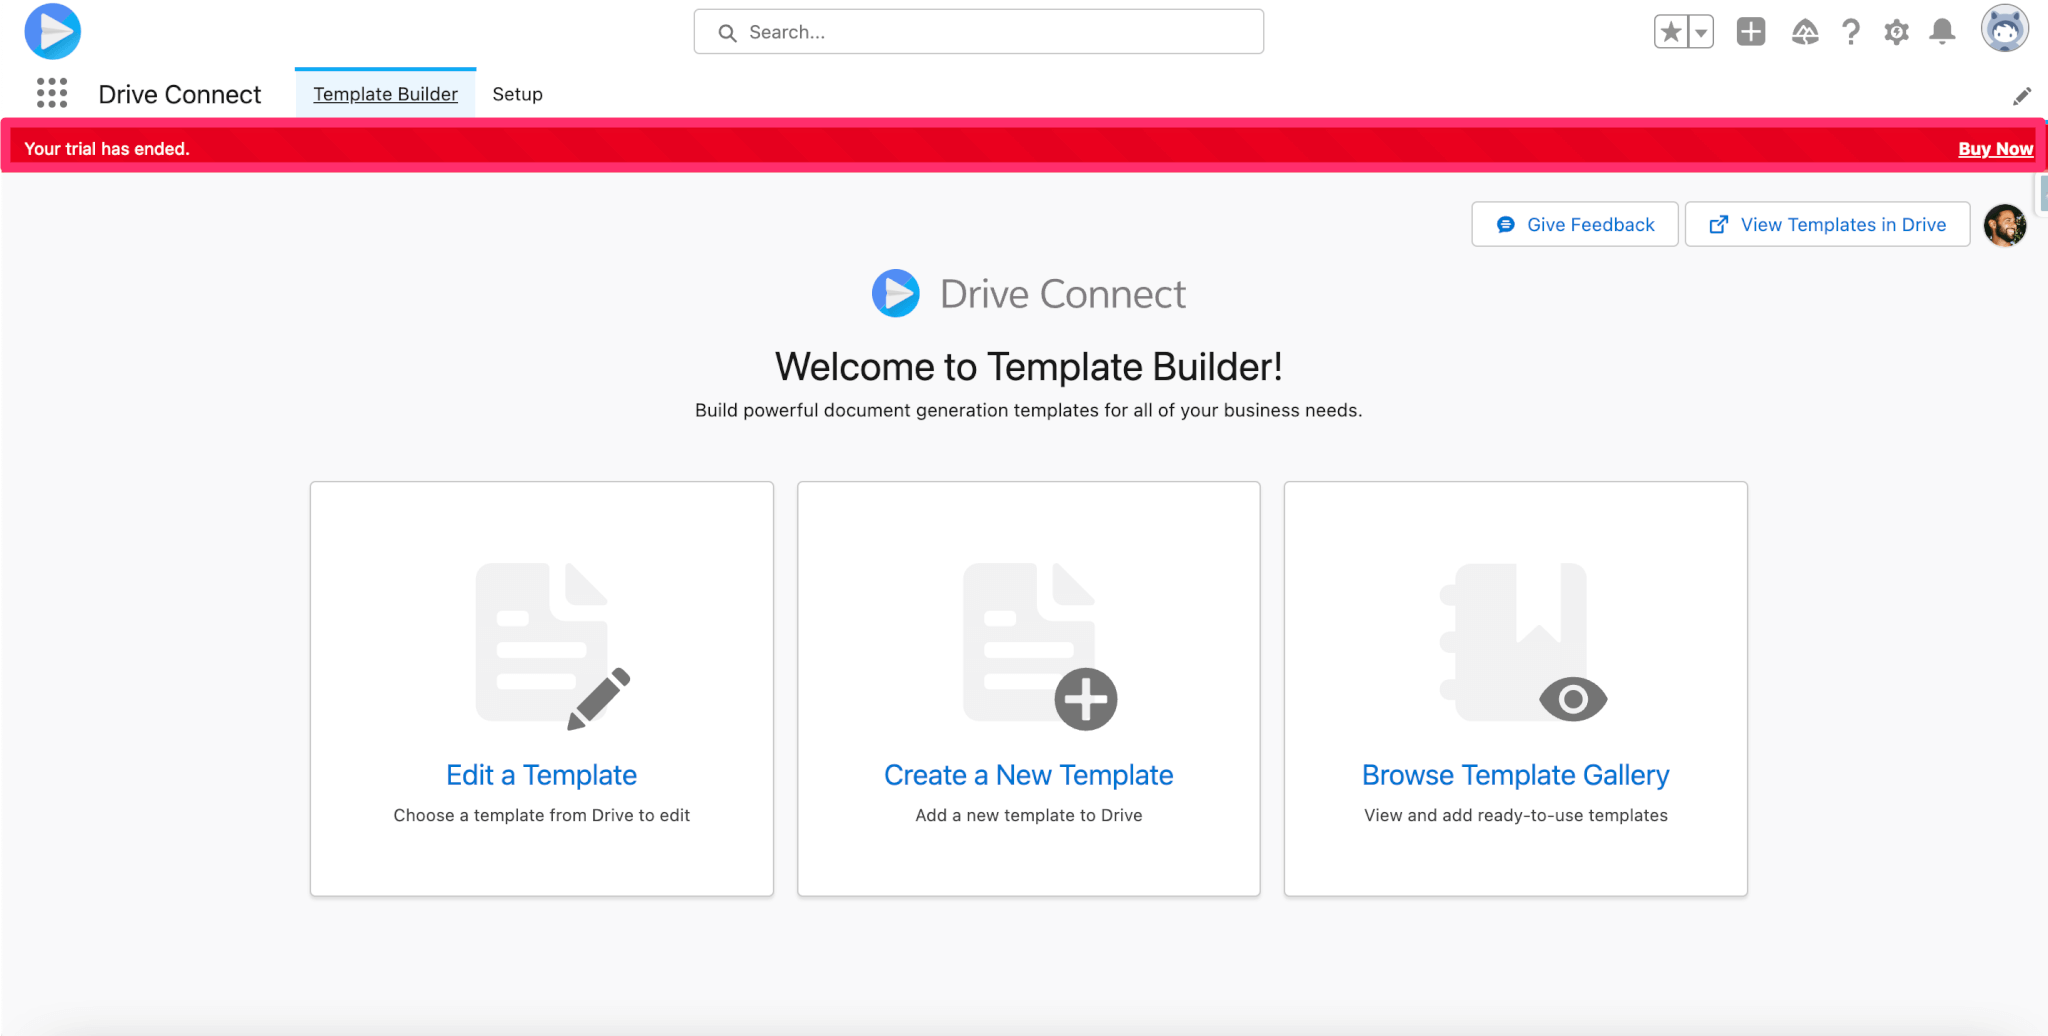
Task: Click the Drive Connect logo at top left
Action: 53,31
